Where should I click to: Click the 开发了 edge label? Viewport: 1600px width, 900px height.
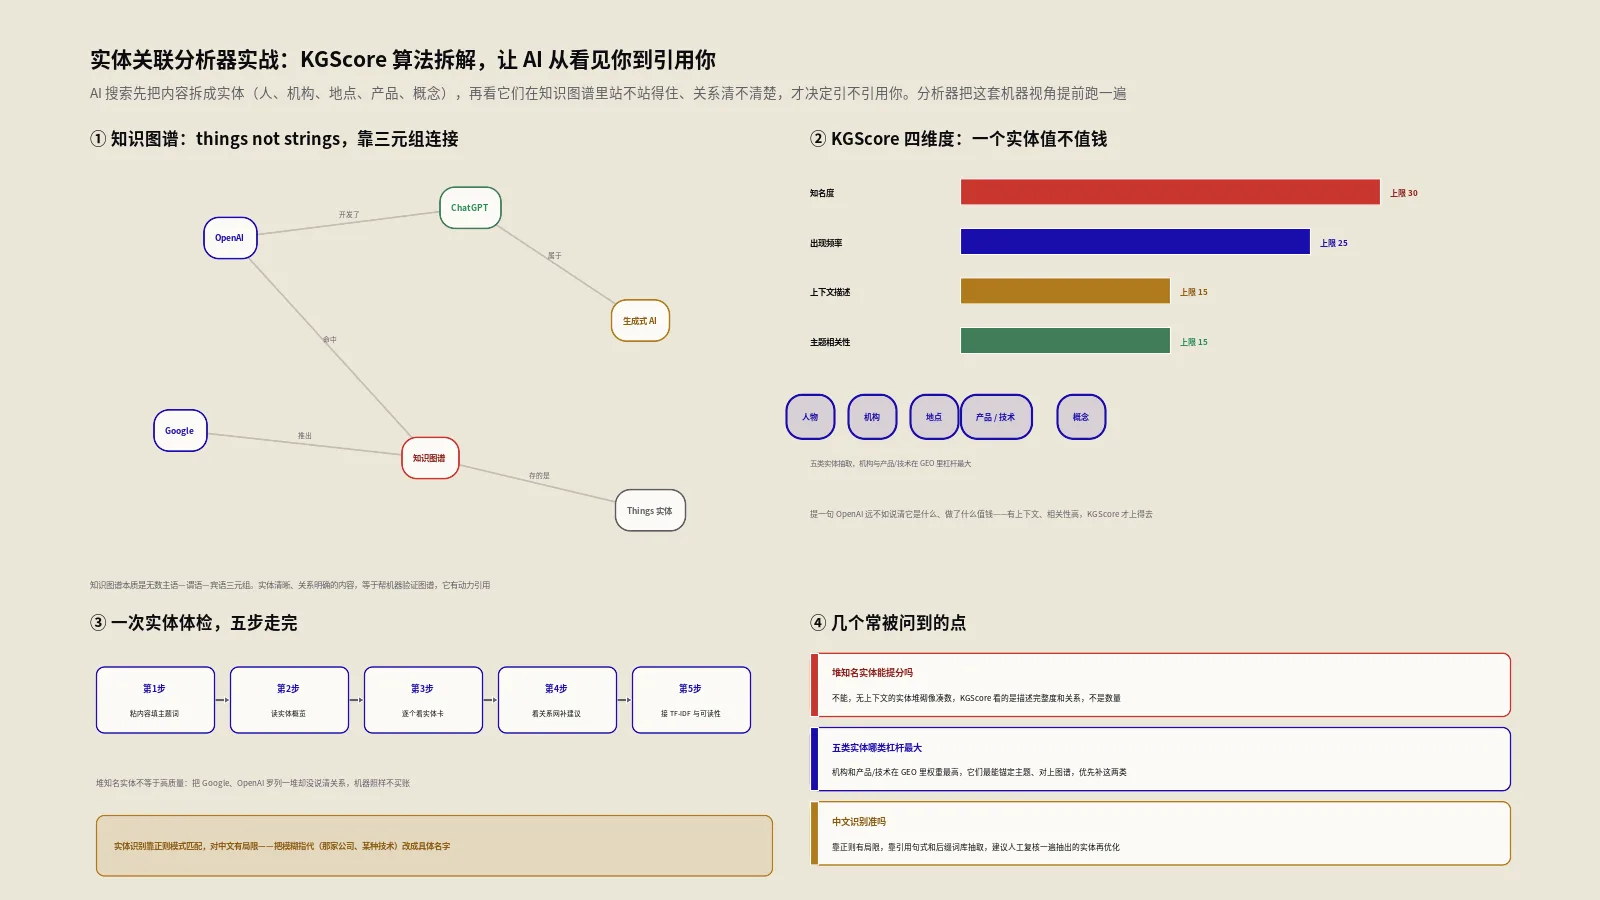349,215
